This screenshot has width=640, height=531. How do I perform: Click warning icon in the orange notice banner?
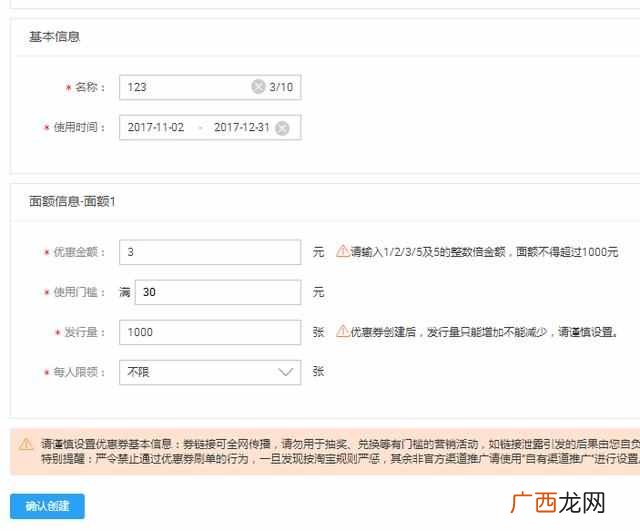coord(26,444)
